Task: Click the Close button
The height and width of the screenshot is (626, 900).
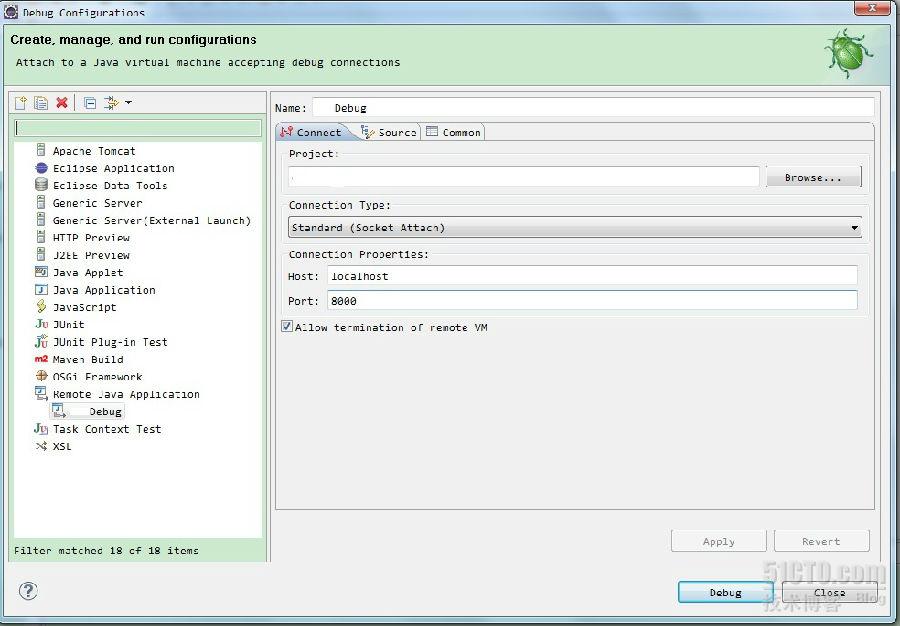Action: click(829, 592)
